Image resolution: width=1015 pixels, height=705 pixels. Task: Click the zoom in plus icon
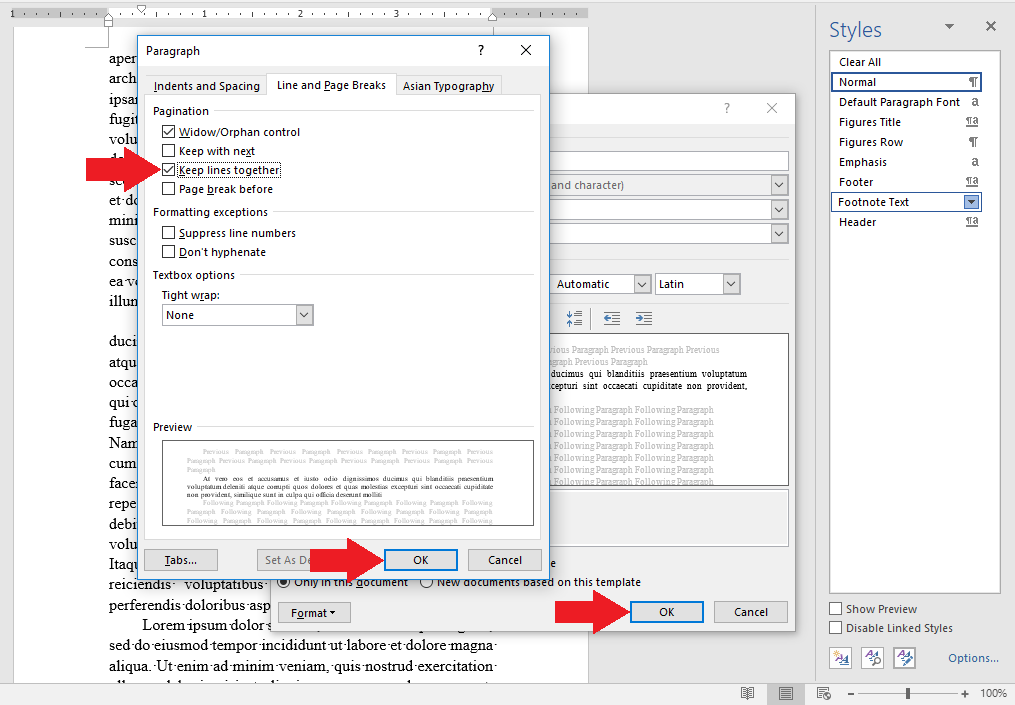click(x=965, y=693)
